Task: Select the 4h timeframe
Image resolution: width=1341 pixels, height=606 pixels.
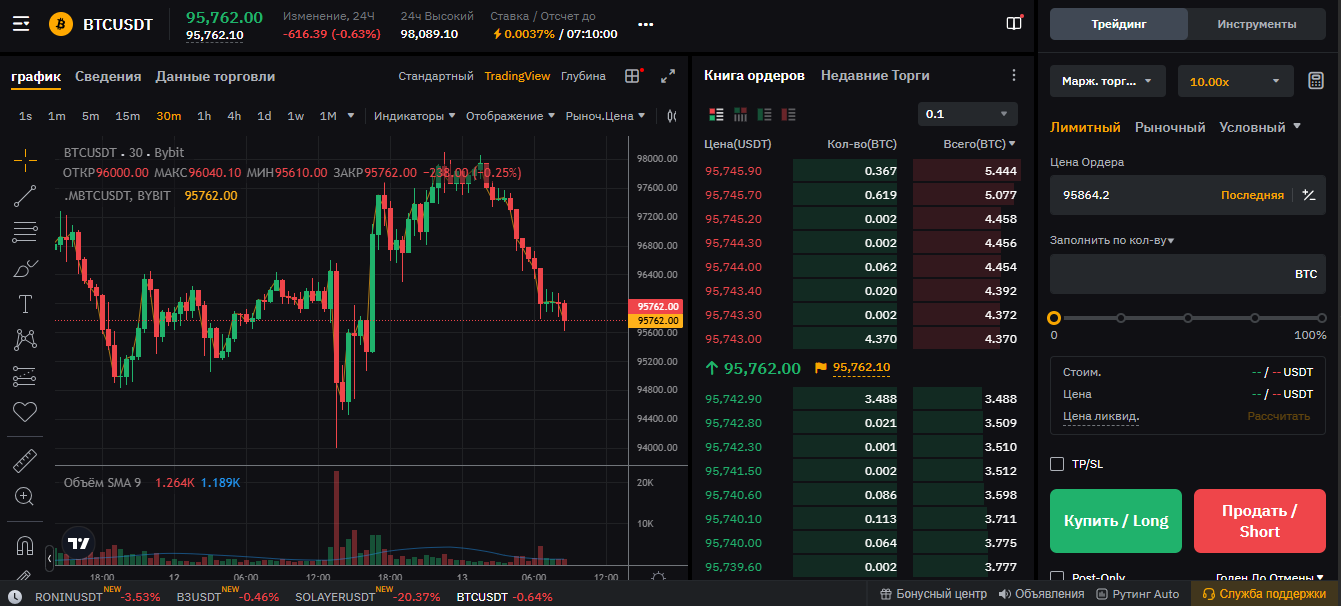Action: point(234,116)
